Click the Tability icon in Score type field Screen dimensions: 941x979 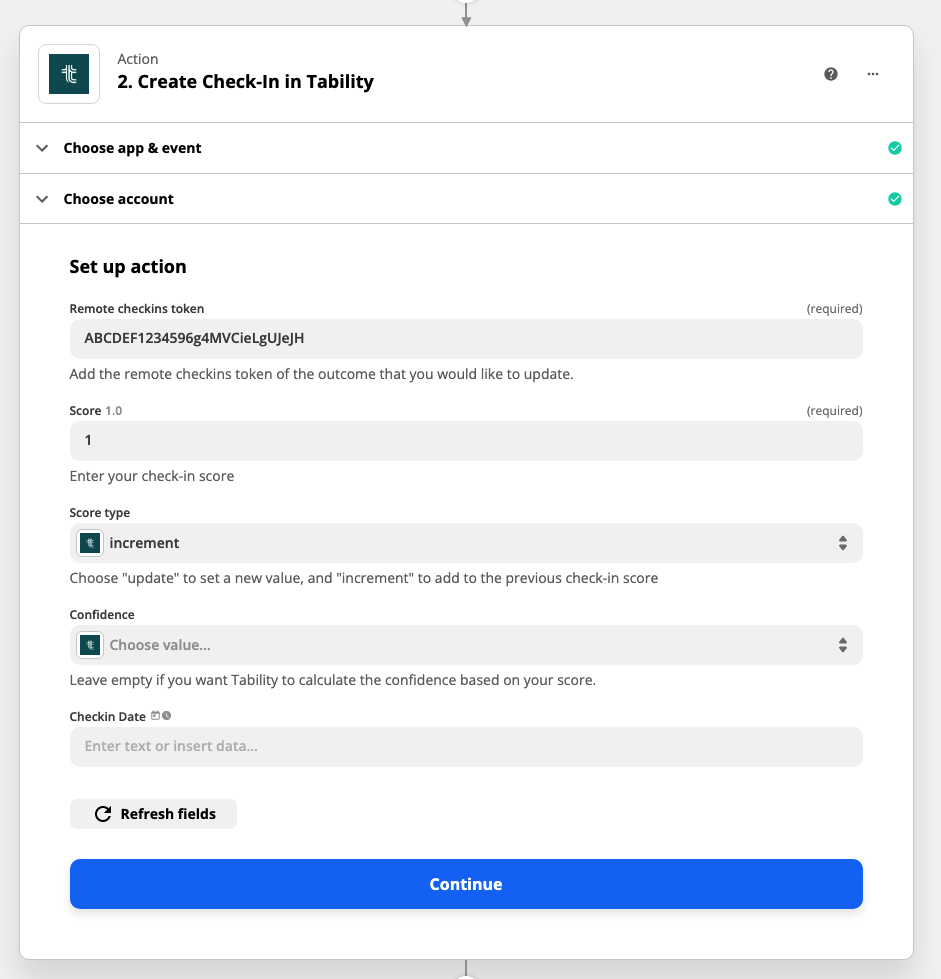90,543
